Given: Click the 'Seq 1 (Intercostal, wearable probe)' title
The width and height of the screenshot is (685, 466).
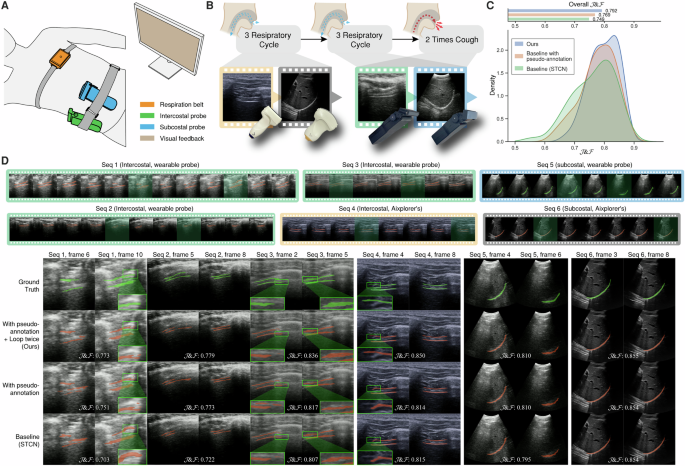Looking at the screenshot, I should click(150, 165).
